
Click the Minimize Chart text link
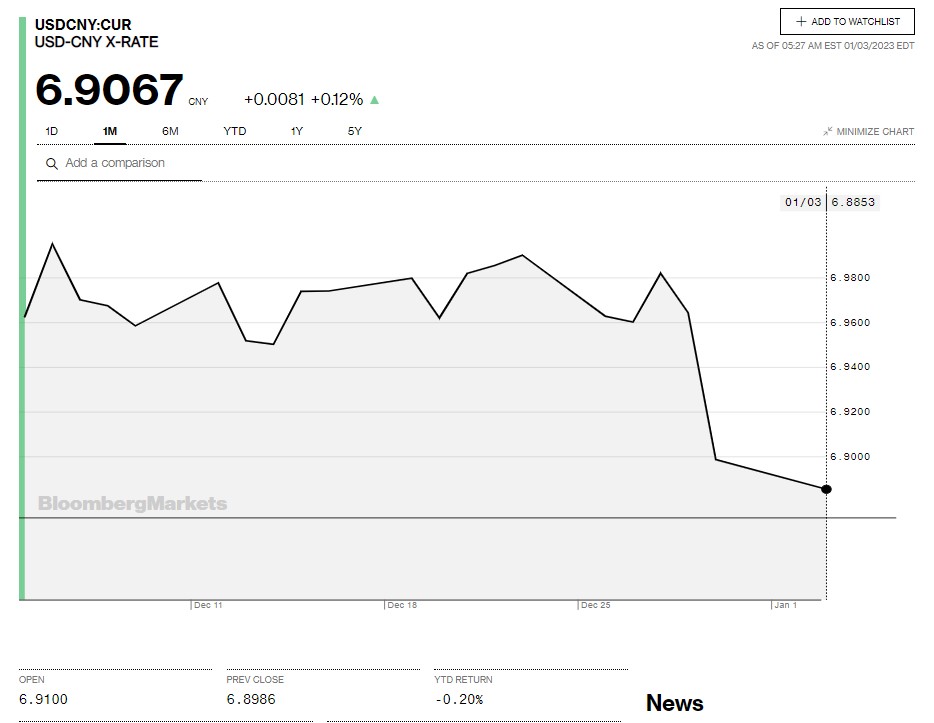(x=875, y=131)
